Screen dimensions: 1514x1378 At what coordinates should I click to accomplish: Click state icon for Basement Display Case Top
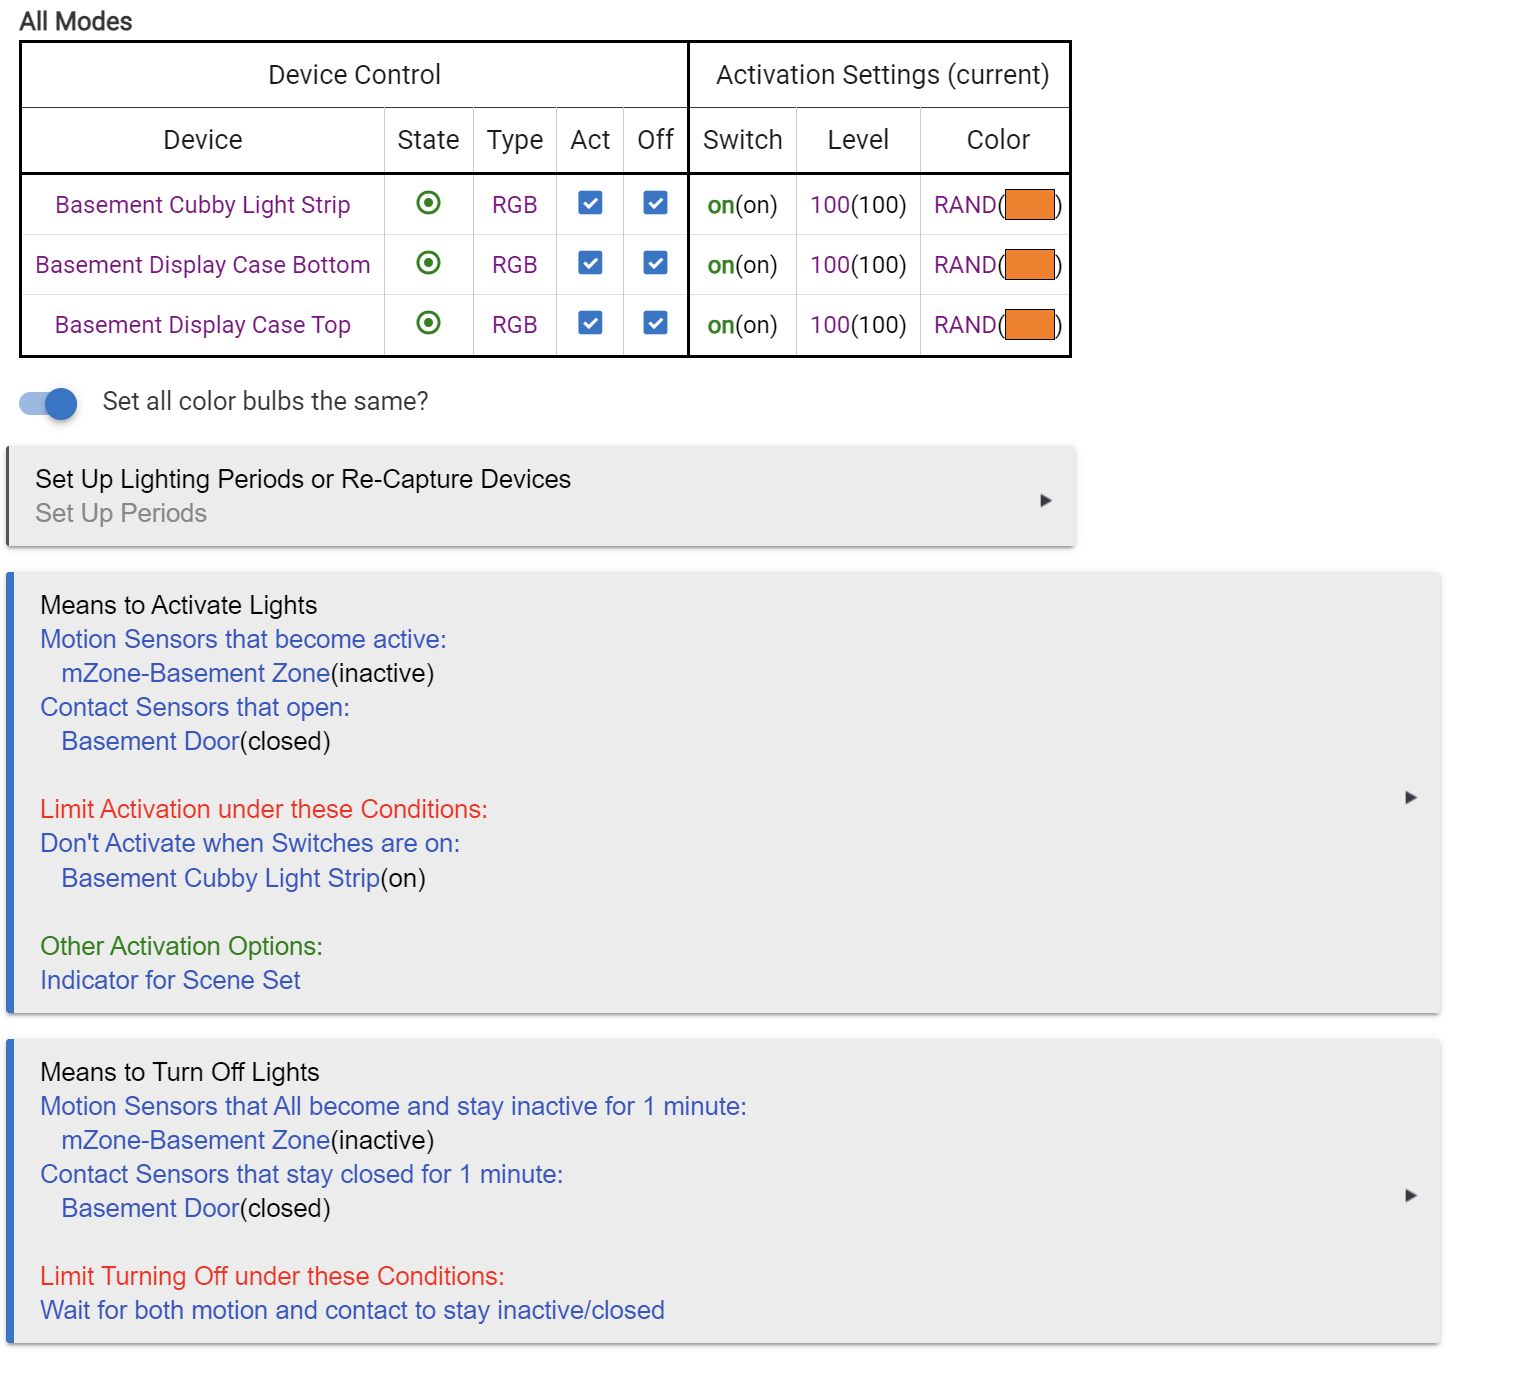[x=428, y=323]
